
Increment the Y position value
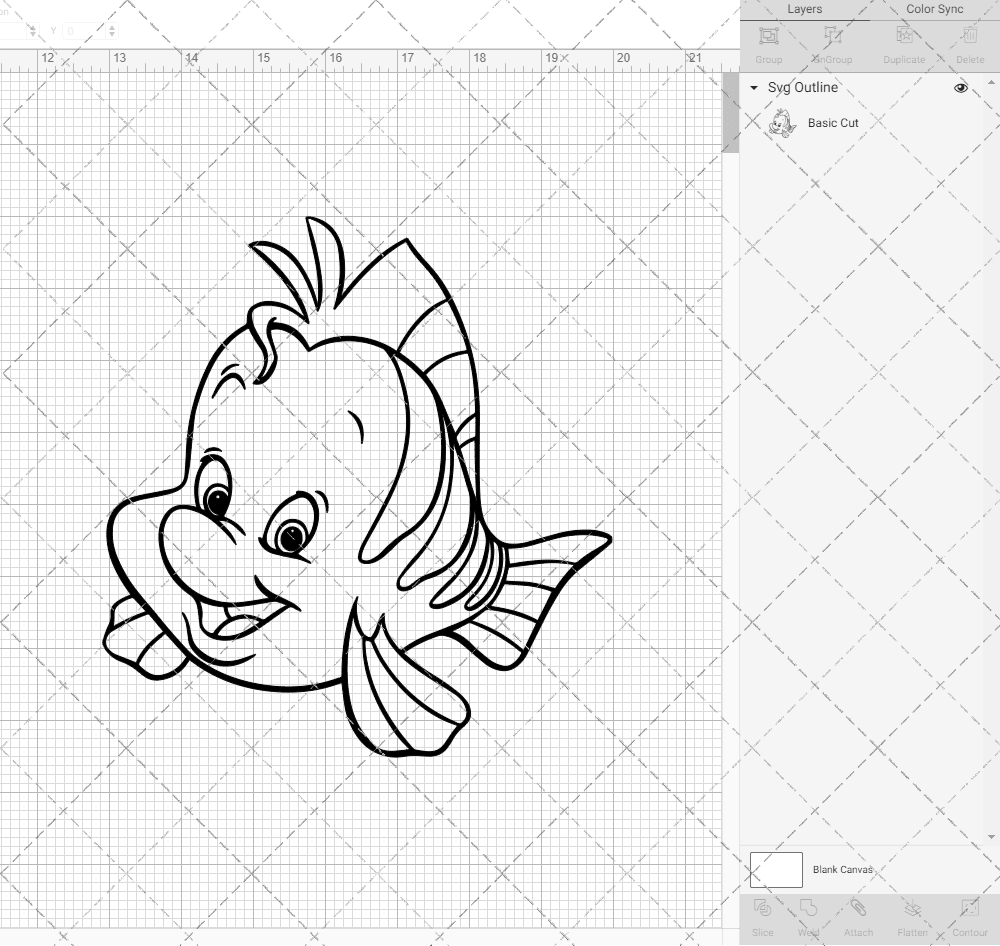click(112, 27)
